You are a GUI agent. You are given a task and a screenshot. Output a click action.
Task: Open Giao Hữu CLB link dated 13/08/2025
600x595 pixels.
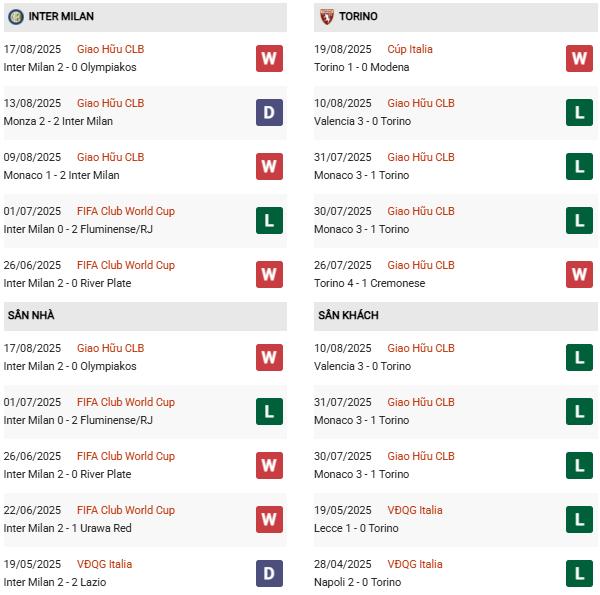110,103
